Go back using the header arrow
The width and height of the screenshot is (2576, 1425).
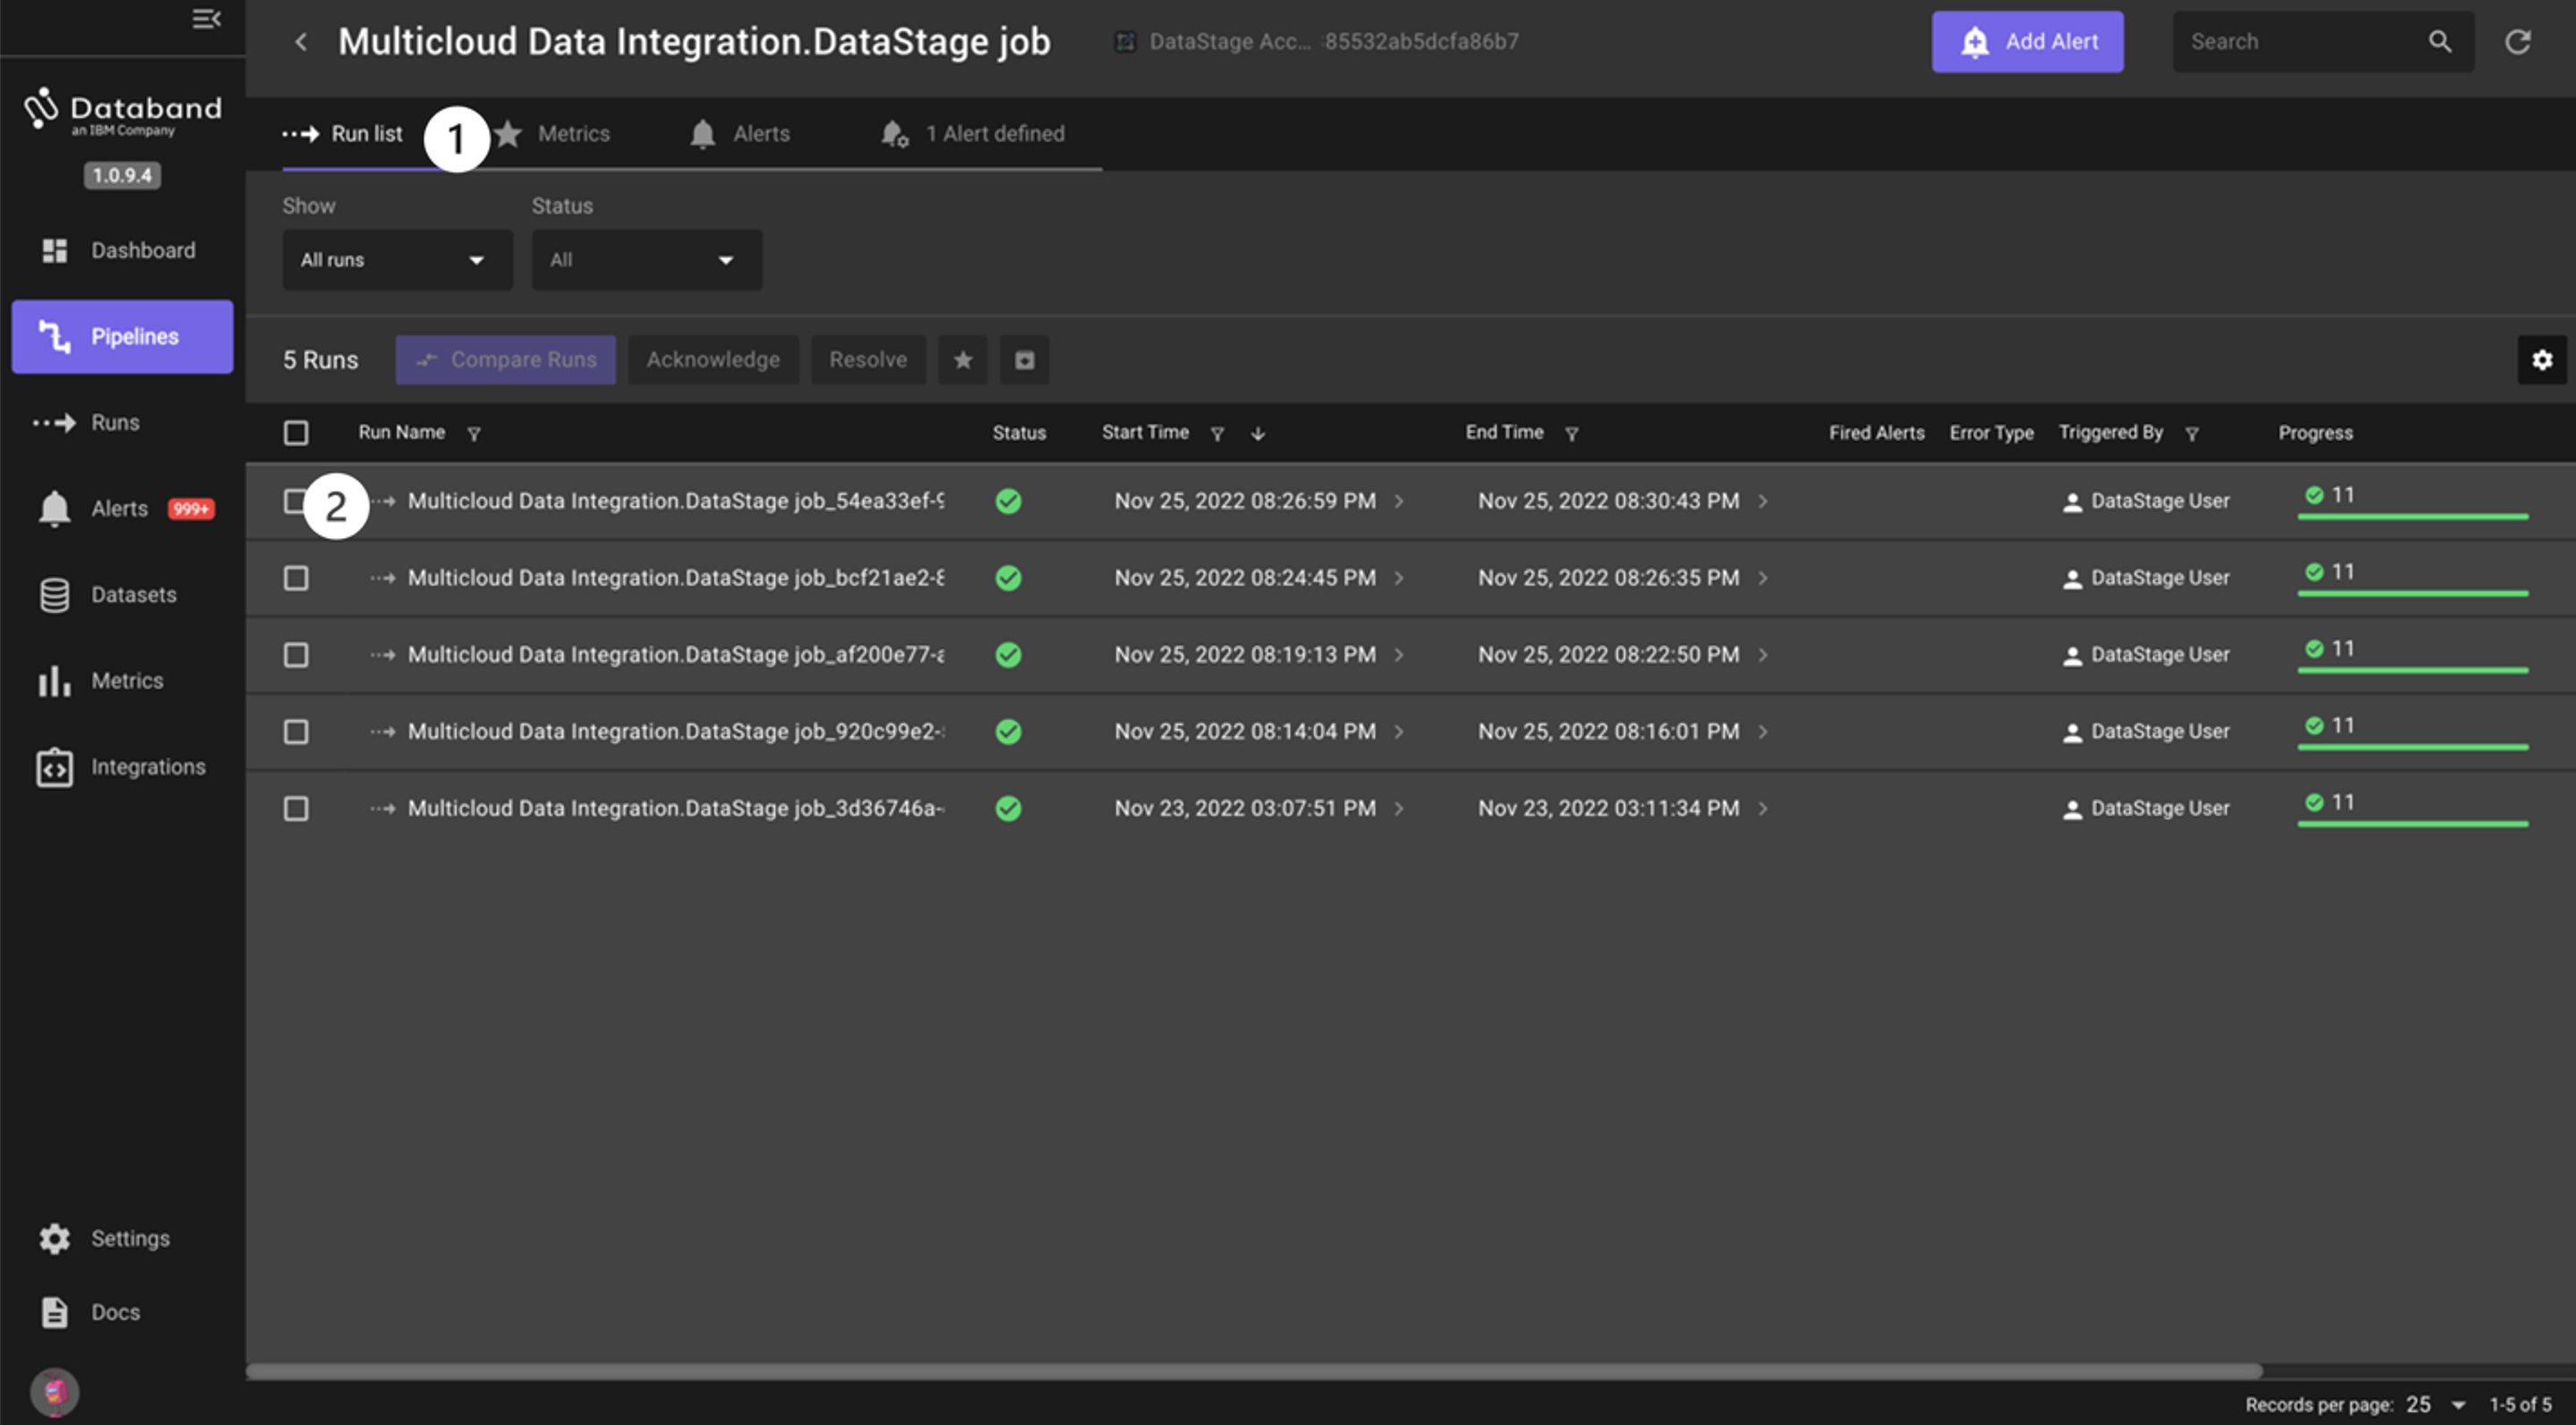point(301,42)
